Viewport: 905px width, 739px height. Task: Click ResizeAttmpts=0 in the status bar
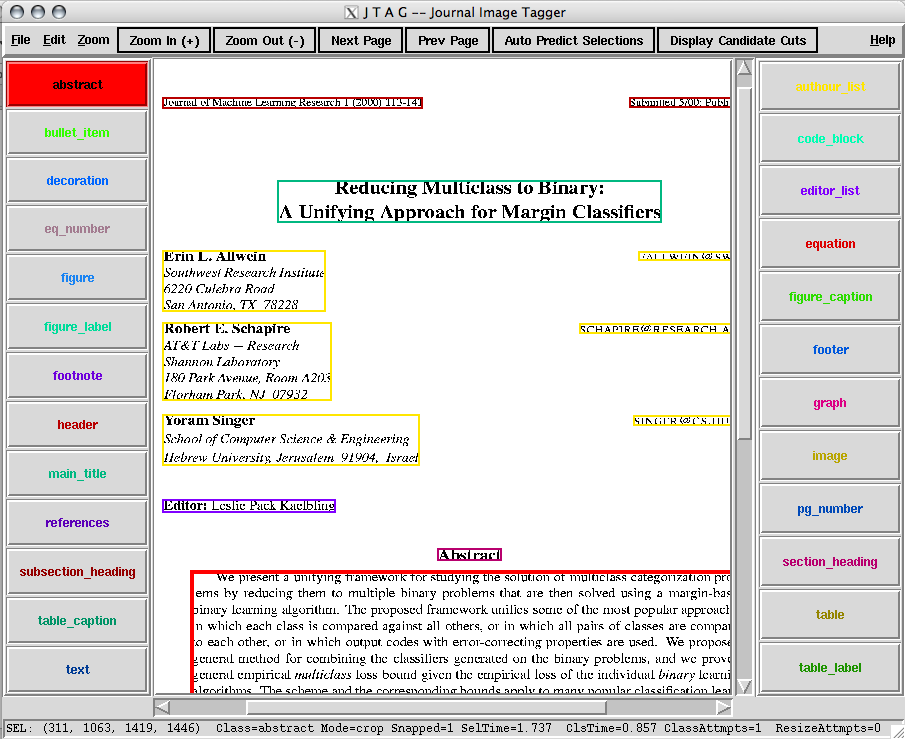[828, 728]
